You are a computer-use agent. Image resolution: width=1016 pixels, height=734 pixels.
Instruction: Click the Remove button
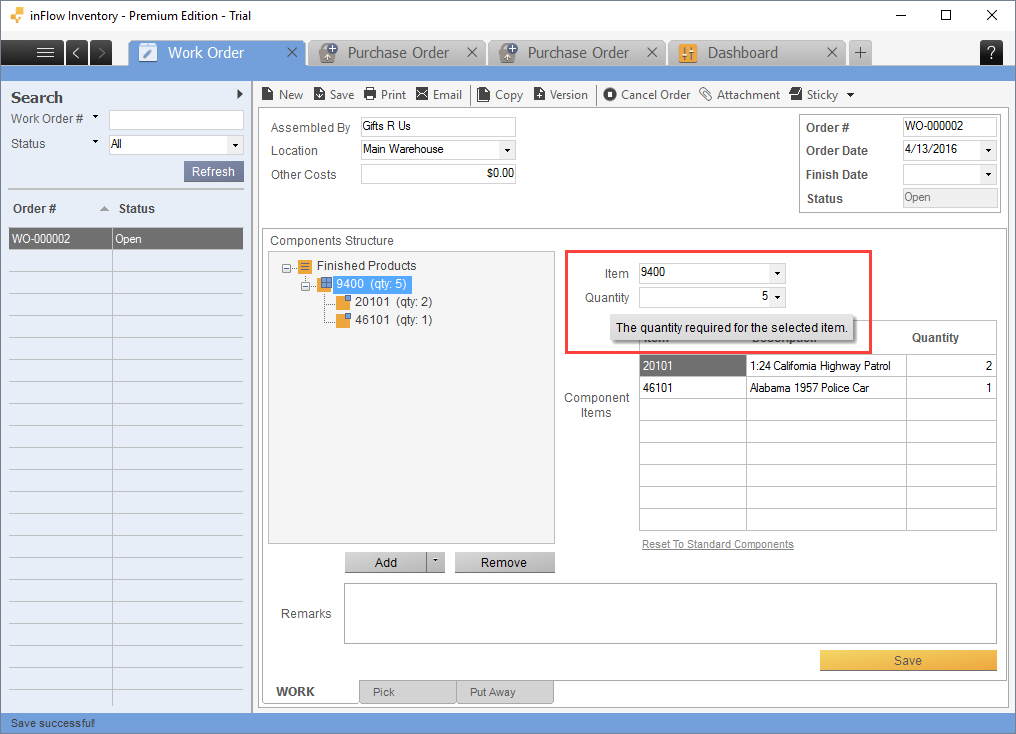(504, 562)
